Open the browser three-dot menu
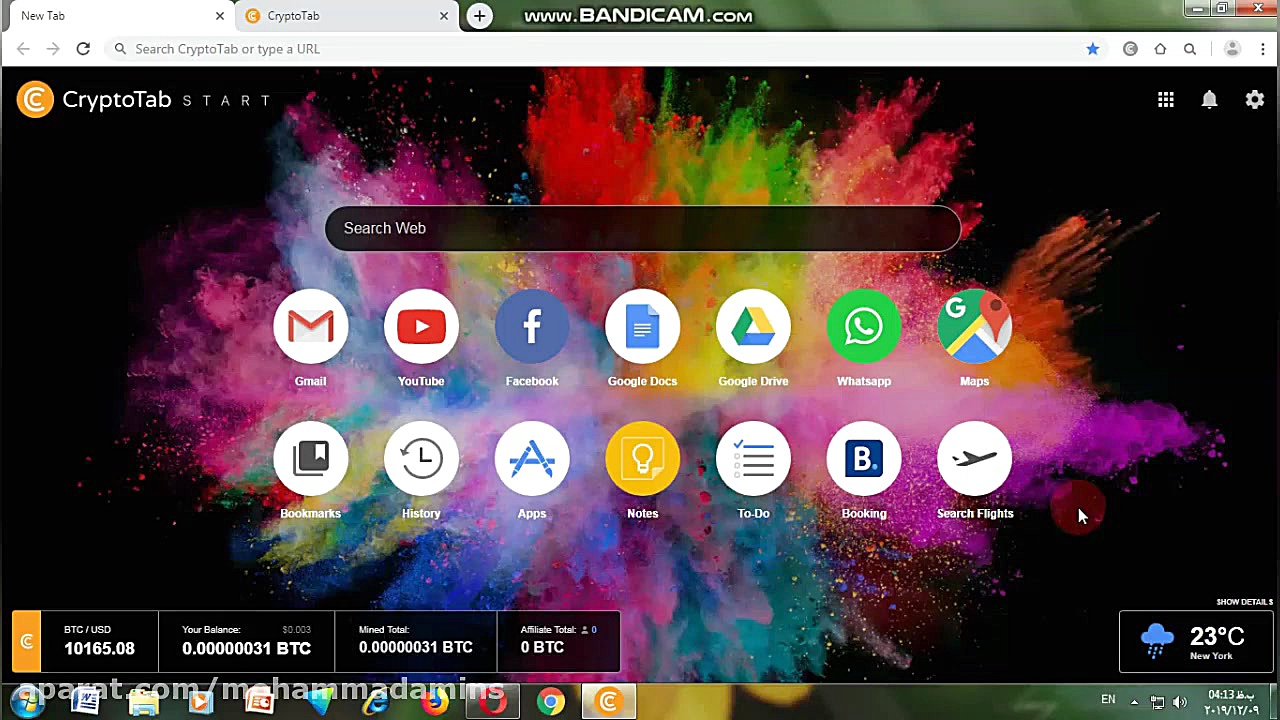This screenshot has height=720, width=1280. (x=1264, y=49)
